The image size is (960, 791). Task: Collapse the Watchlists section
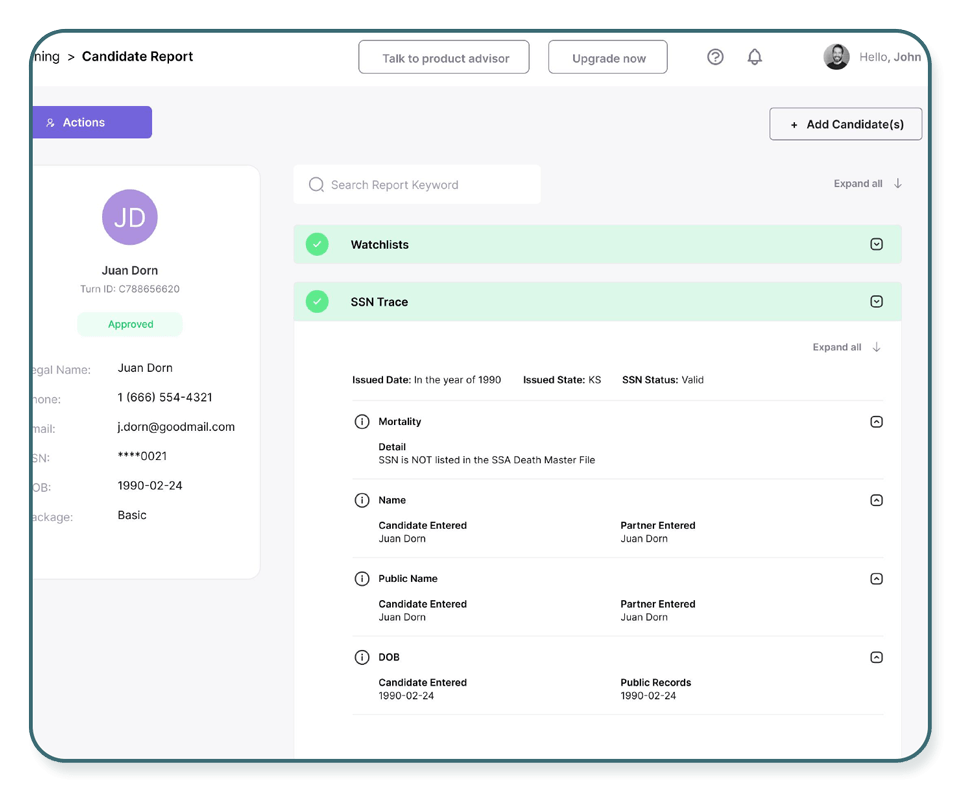coord(876,243)
